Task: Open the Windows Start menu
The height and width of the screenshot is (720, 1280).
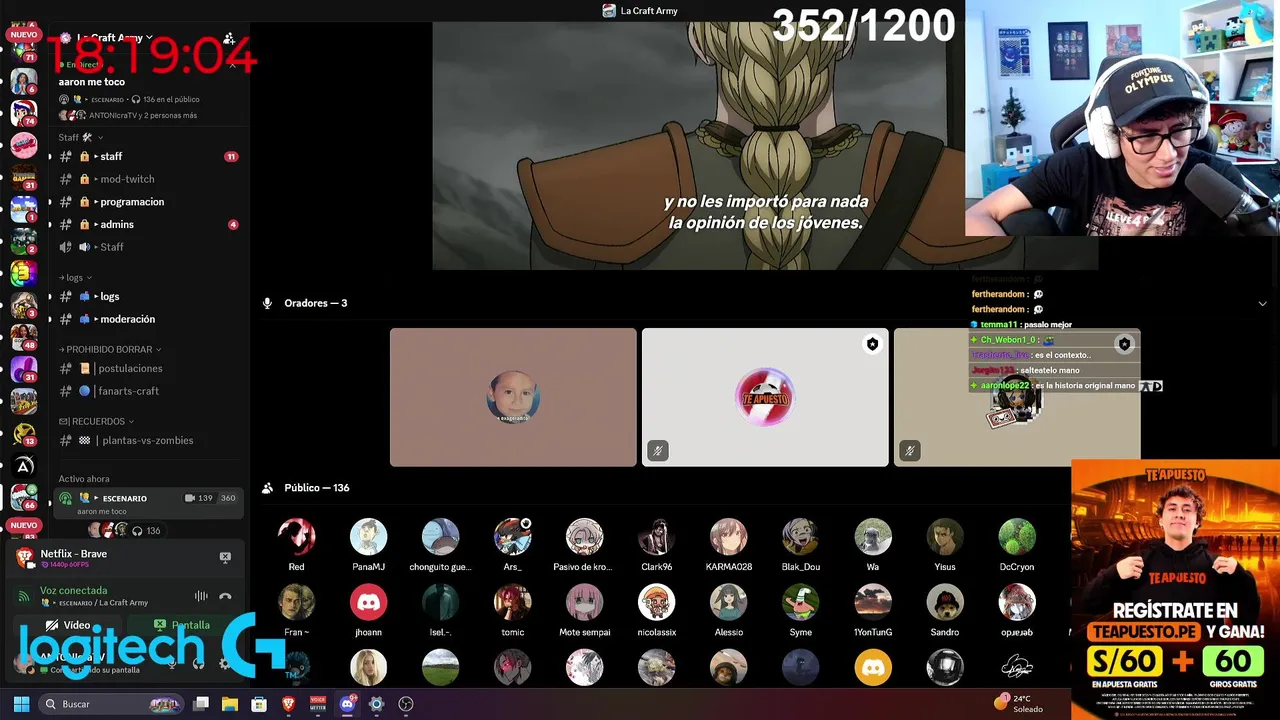Action: [21, 704]
